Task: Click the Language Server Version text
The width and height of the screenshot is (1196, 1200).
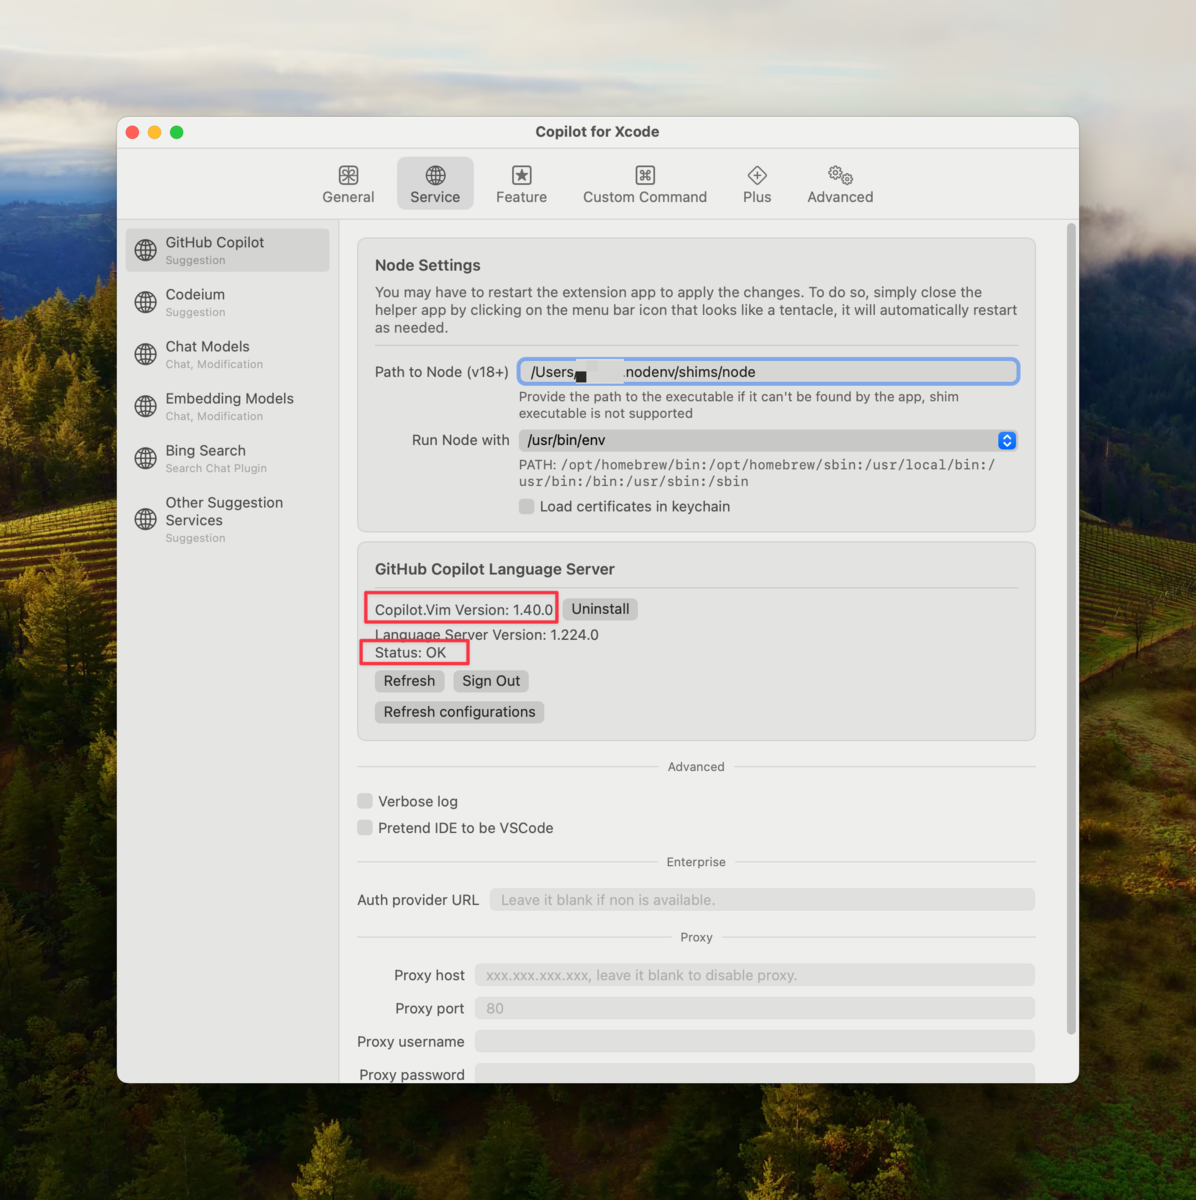Action: coord(487,635)
